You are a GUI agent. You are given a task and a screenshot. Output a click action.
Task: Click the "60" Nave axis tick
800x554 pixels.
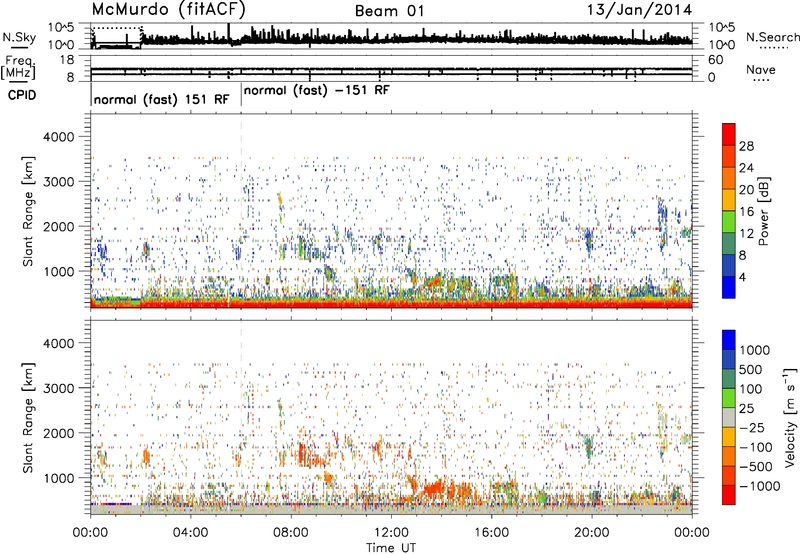[715, 60]
